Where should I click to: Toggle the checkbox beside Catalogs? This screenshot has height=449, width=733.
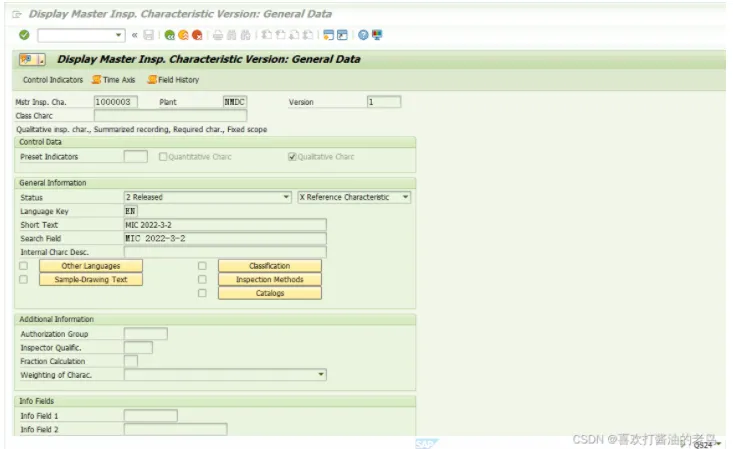(x=202, y=293)
